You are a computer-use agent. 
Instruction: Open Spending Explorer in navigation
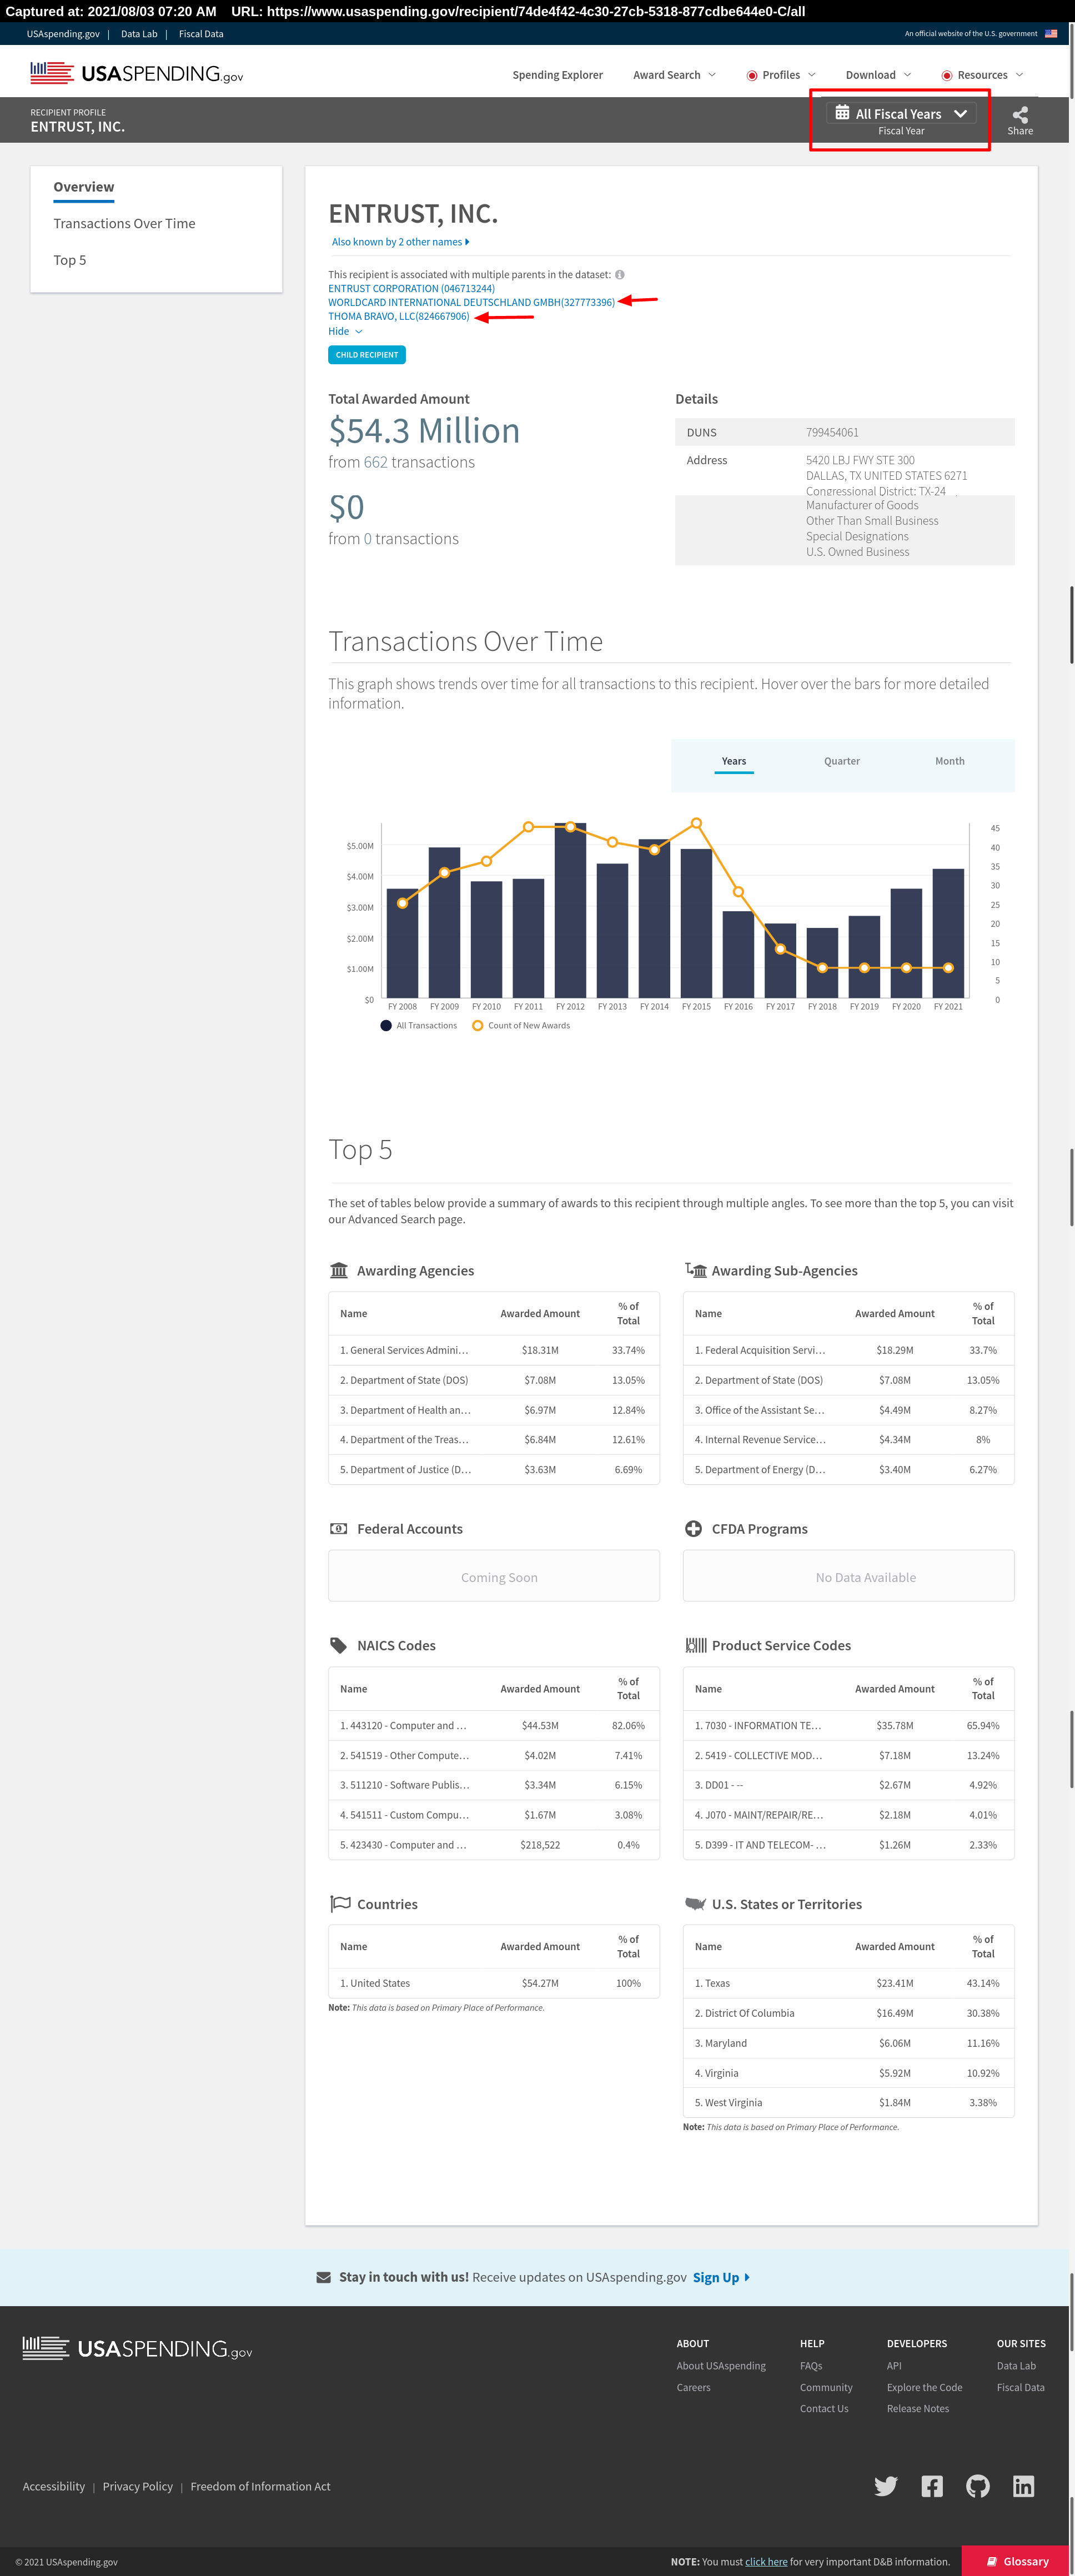point(558,75)
